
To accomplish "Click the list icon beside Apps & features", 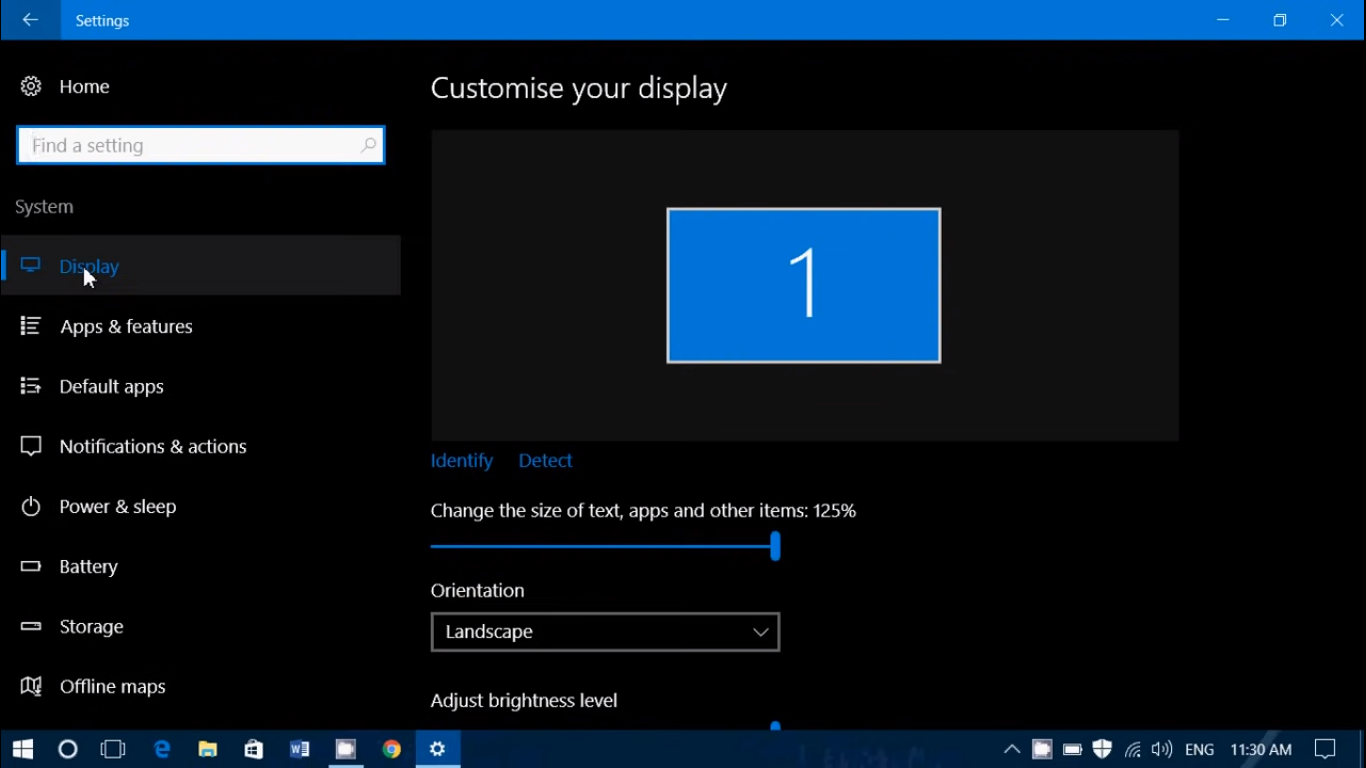I will pos(31,326).
